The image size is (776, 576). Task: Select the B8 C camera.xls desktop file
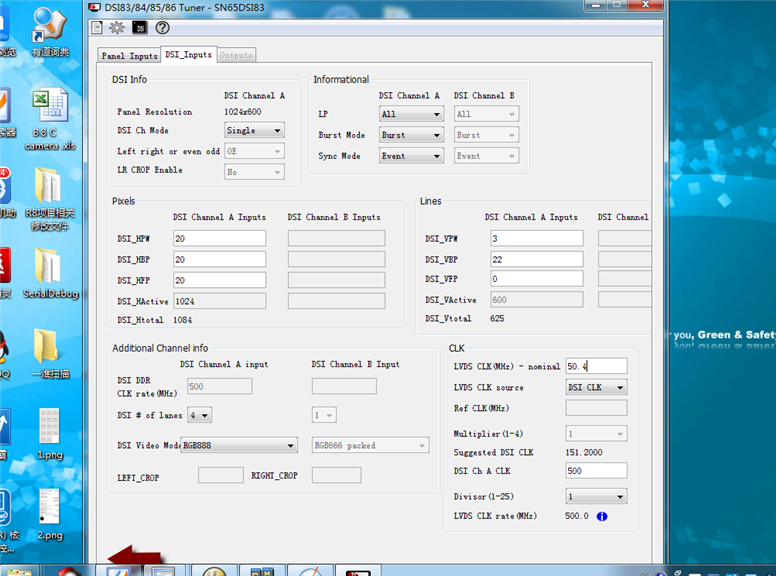tap(50, 119)
